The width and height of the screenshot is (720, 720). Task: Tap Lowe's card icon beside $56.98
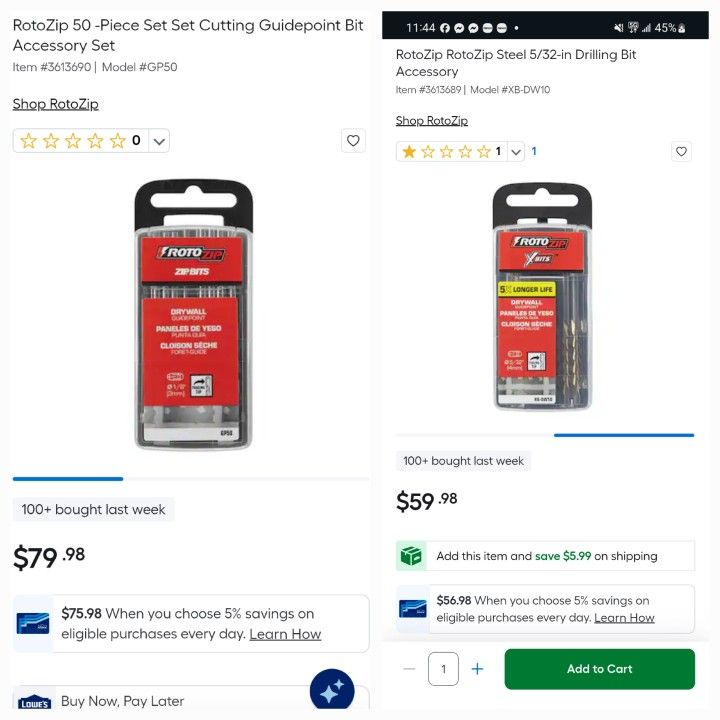tap(412, 609)
